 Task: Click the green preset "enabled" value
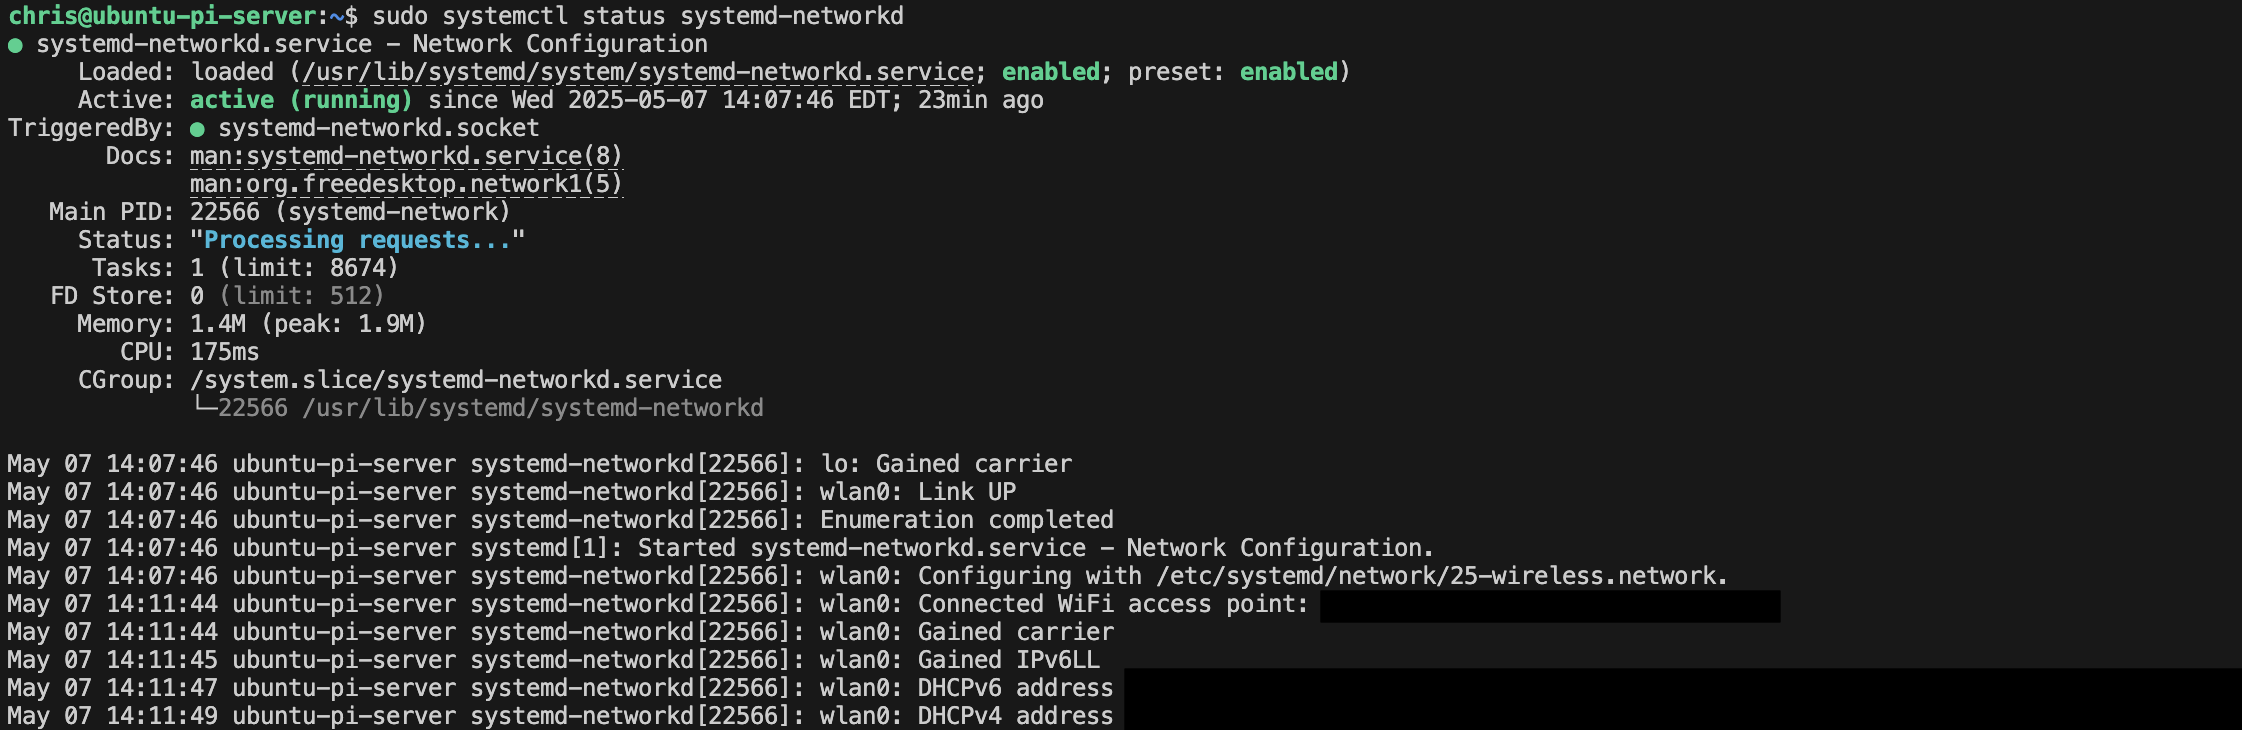(x=1288, y=72)
